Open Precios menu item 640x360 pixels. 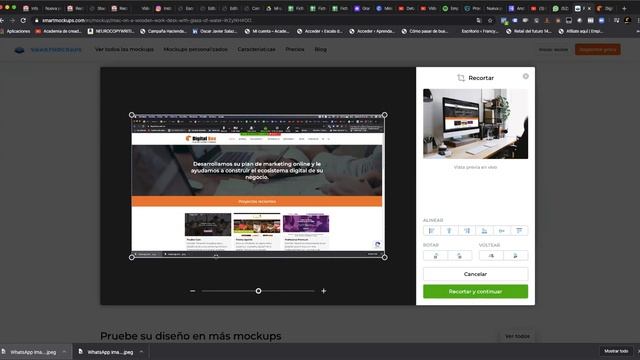(295, 49)
